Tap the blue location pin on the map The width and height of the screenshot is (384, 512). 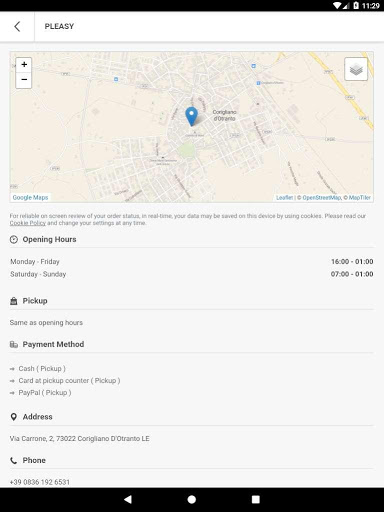pyautogui.click(x=191, y=116)
